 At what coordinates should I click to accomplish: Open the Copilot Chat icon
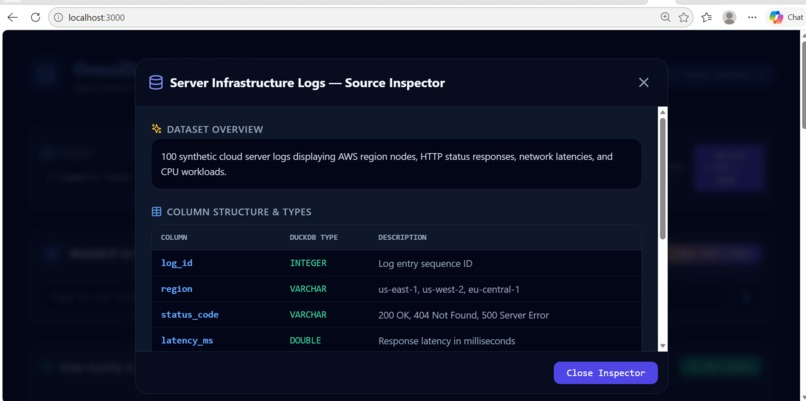click(776, 17)
